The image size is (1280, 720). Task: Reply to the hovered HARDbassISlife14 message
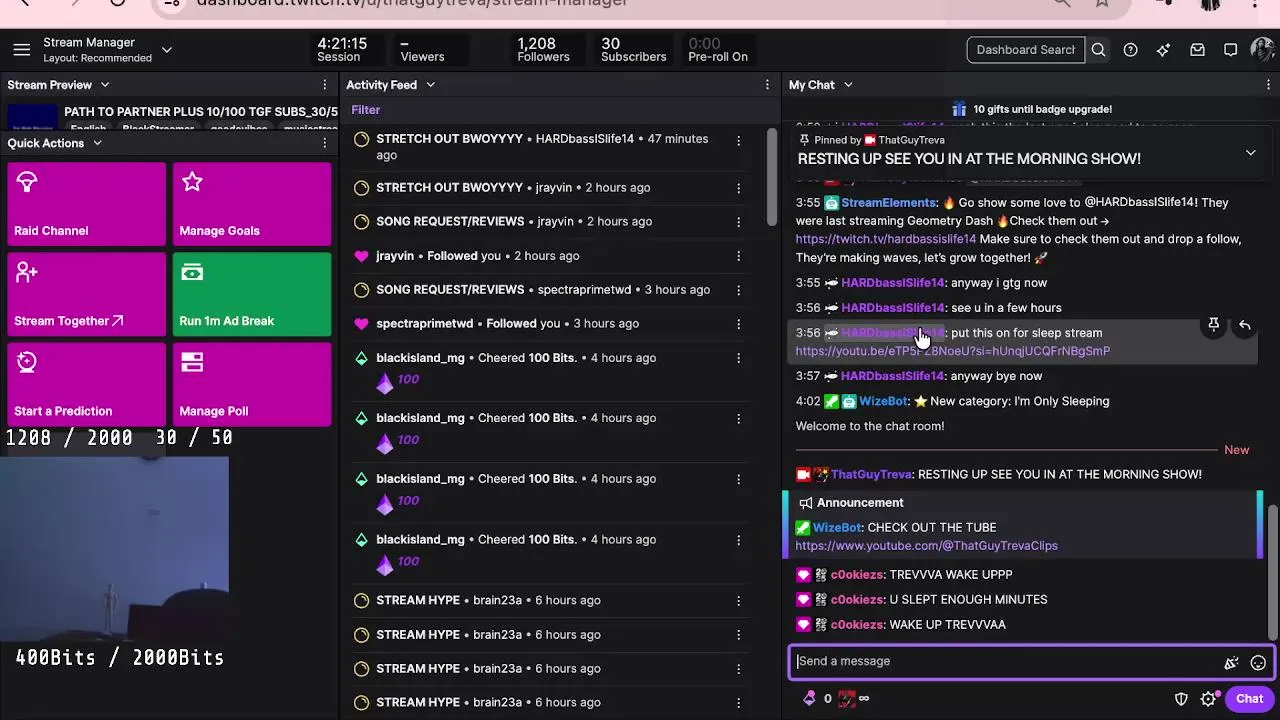[x=1245, y=325]
